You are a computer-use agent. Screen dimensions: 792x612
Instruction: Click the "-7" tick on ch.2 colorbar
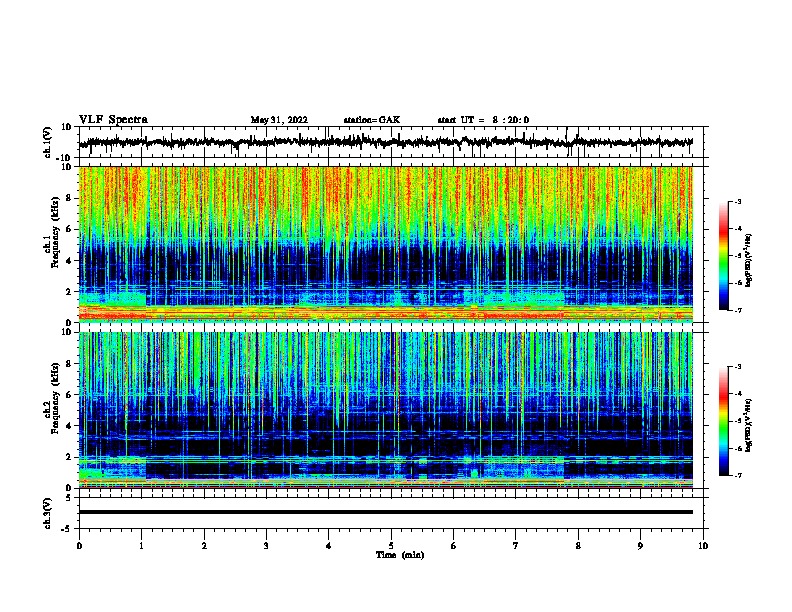(x=738, y=475)
